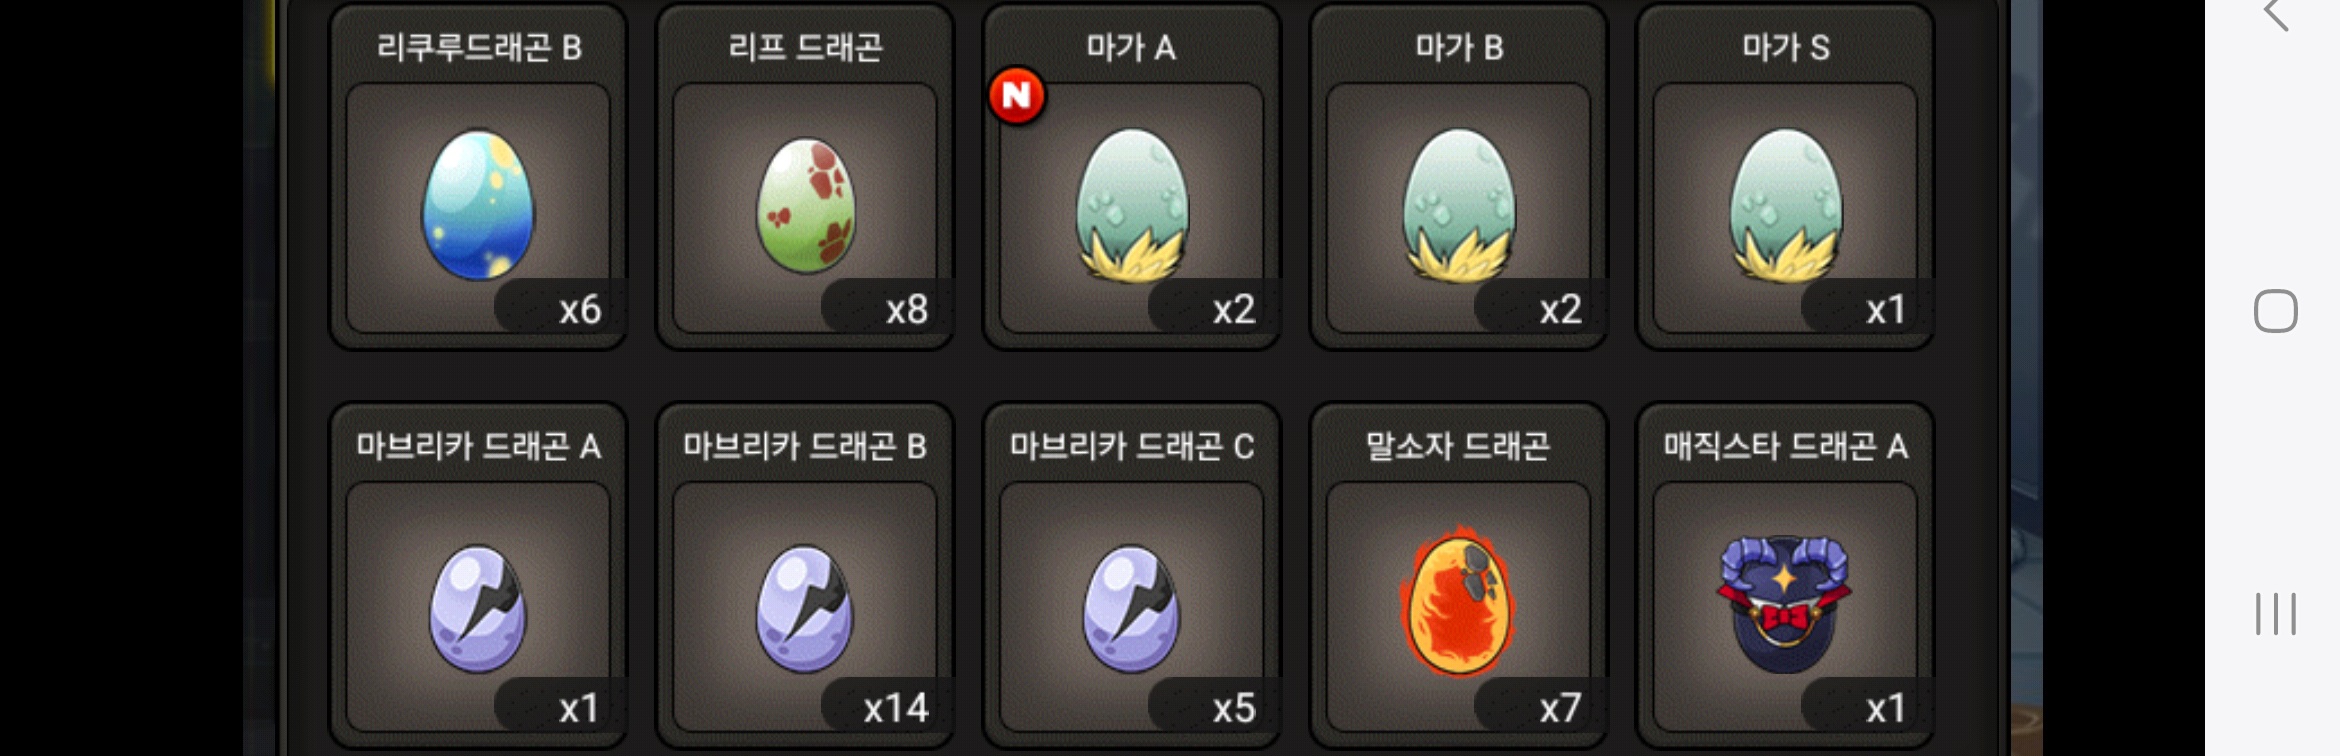Tap the 마브리카 드래곤 B purple egg
2340x756 pixels.
click(x=805, y=608)
